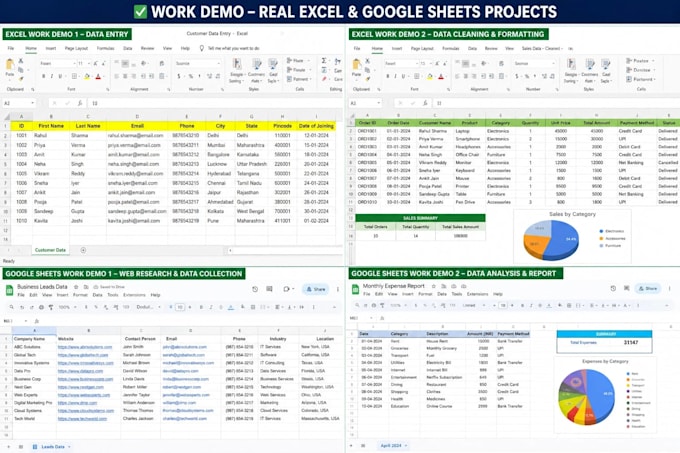680x453 pixels.
Task: Click Expenses by Category pie chart
Action: [587, 397]
